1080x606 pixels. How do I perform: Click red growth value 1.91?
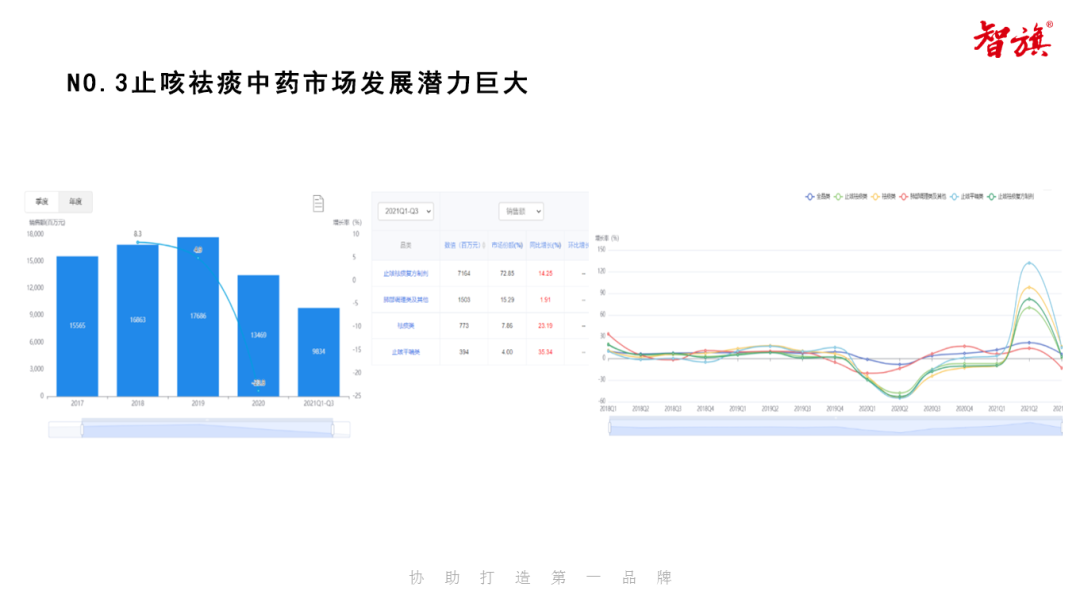(545, 300)
